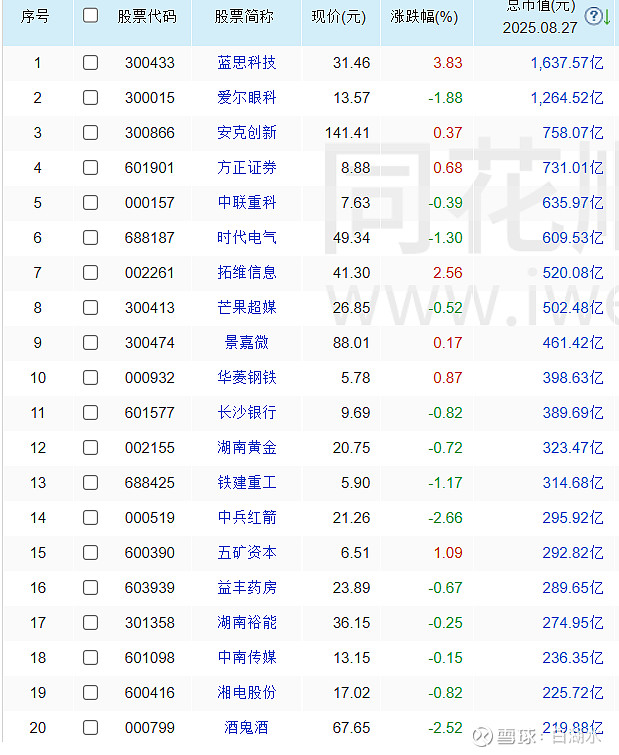Open the 益丰药房 stock link
This screenshot has height=755, width=619.
pyautogui.click(x=246, y=587)
